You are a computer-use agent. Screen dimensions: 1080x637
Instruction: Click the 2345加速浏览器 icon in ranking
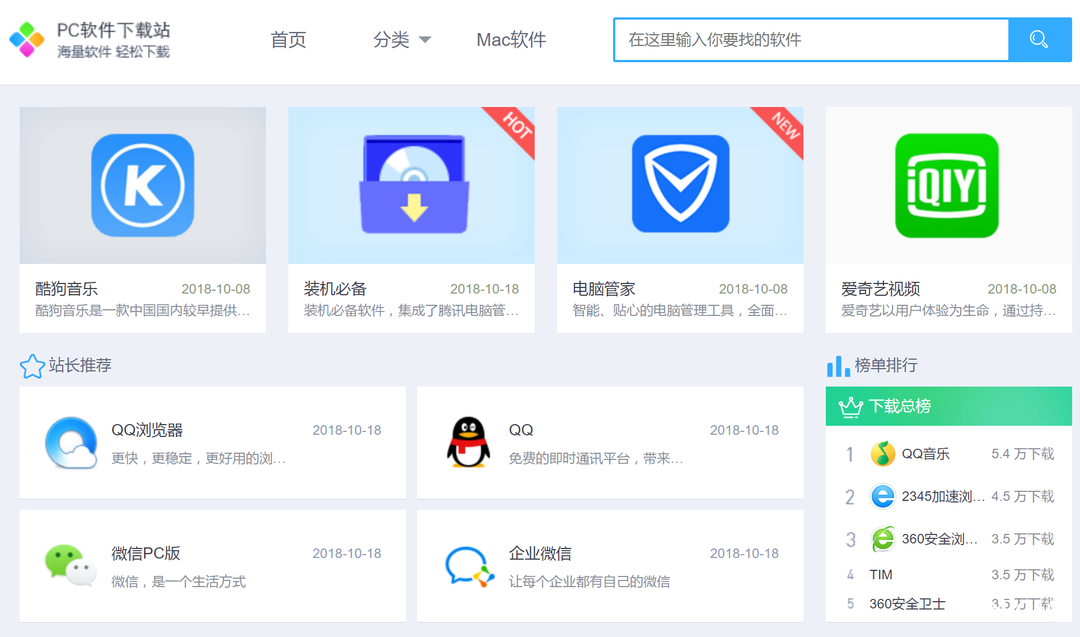coord(882,496)
